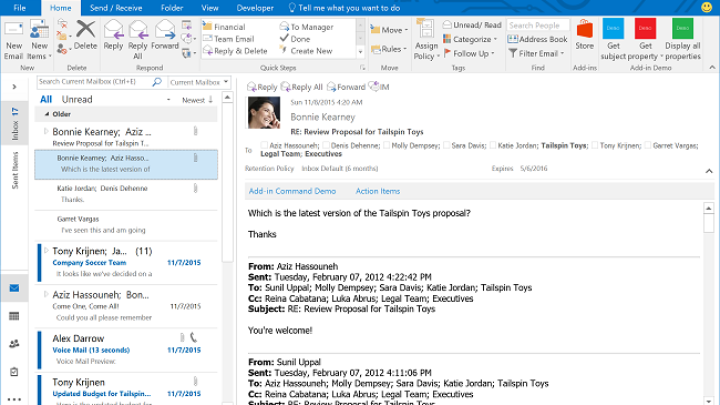Click Create New quick step
Screen dimensions: 720x405
click(x=306, y=51)
